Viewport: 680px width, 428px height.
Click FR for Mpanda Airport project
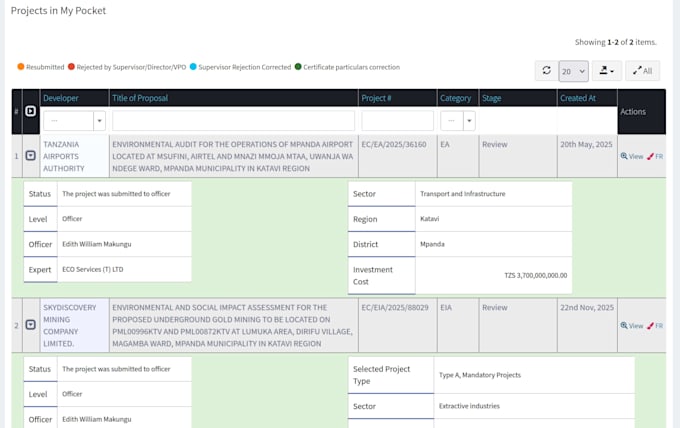pos(655,156)
